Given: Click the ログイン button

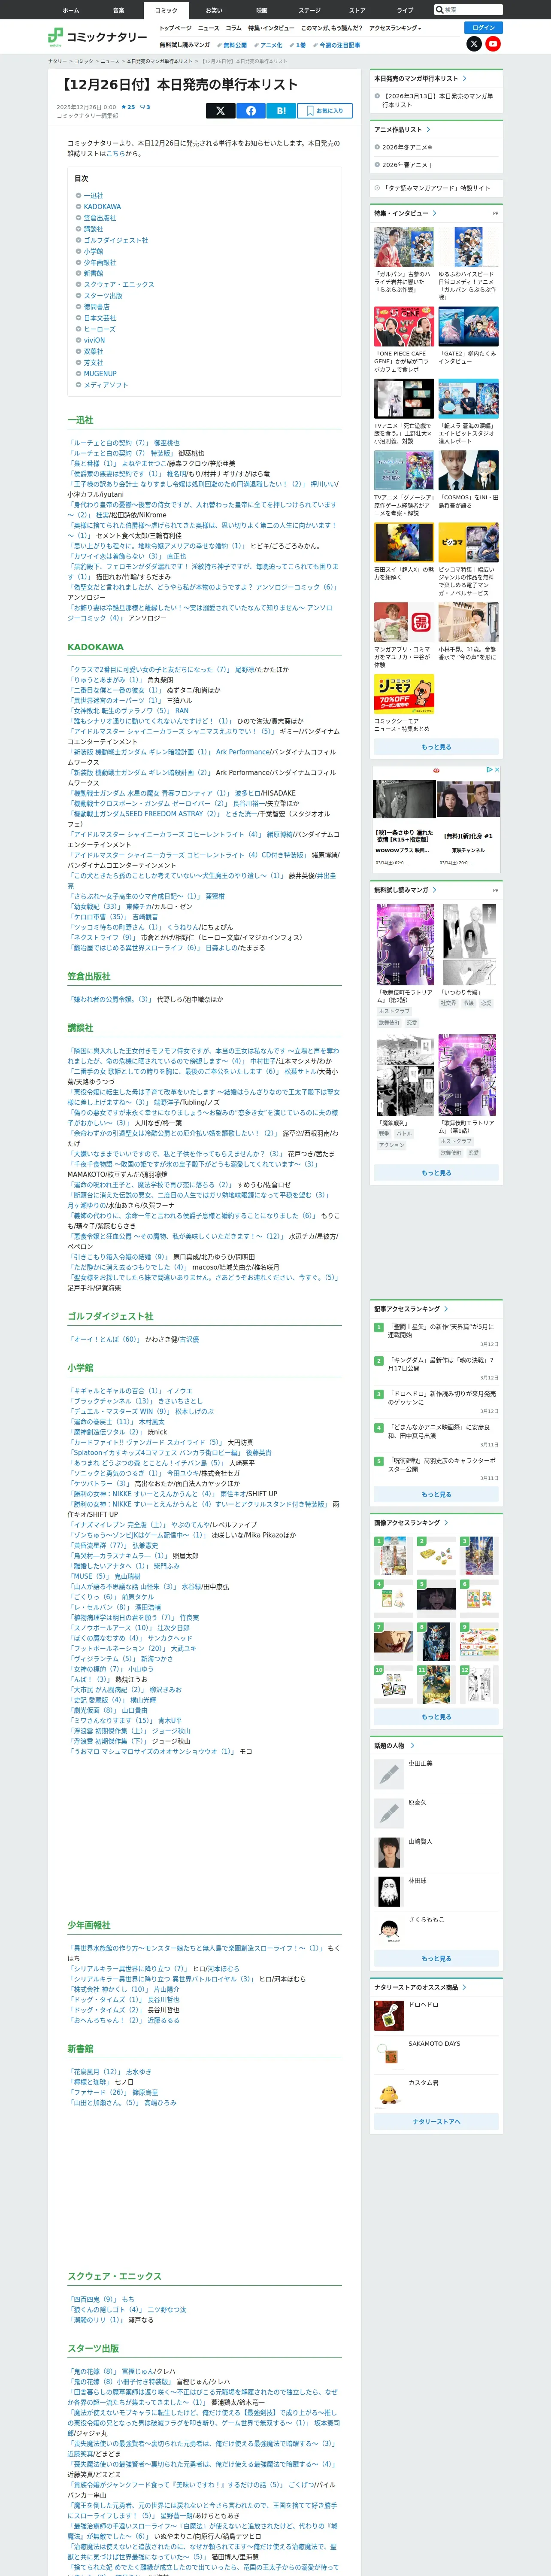Looking at the screenshot, I should (484, 28).
